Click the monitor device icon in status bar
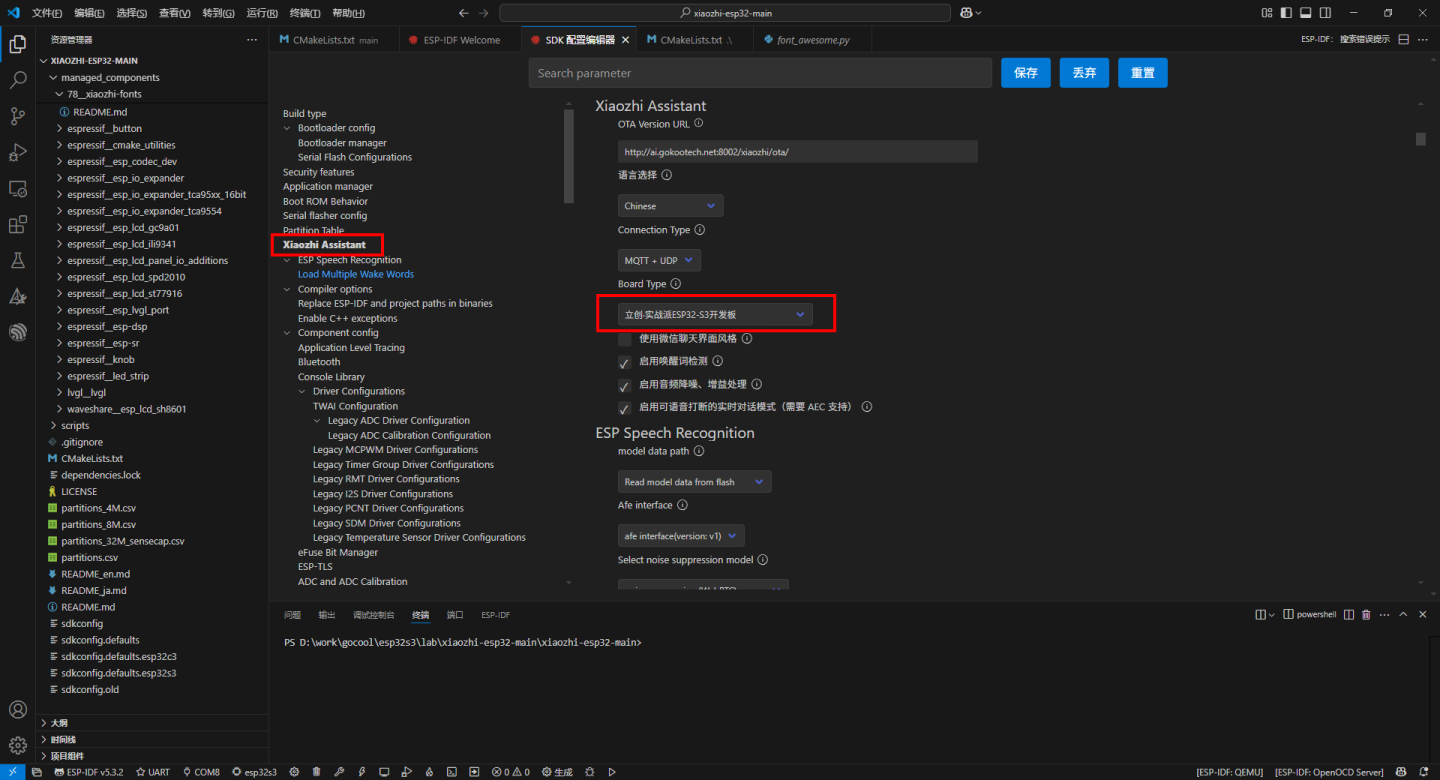Image resolution: width=1440 pixels, height=780 pixels. tap(384, 772)
